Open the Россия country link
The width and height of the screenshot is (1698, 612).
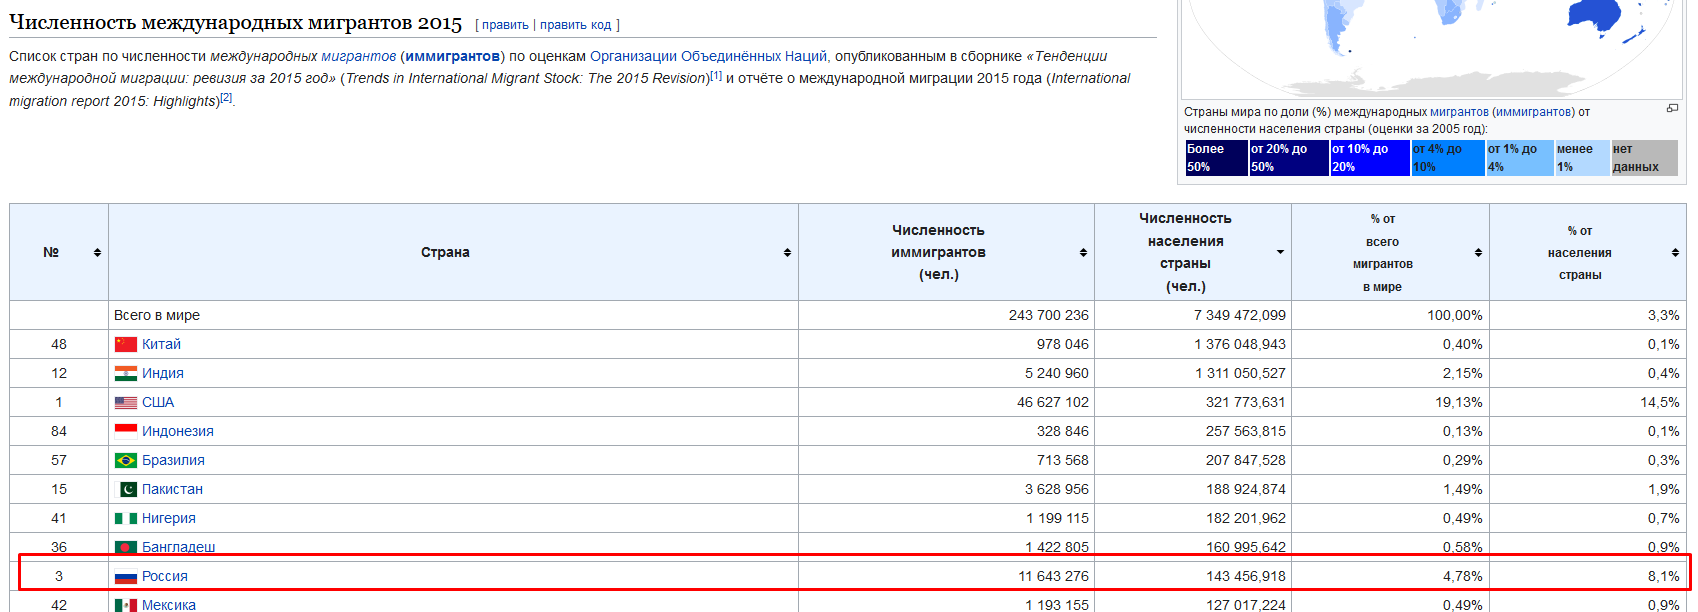tap(165, 576)
